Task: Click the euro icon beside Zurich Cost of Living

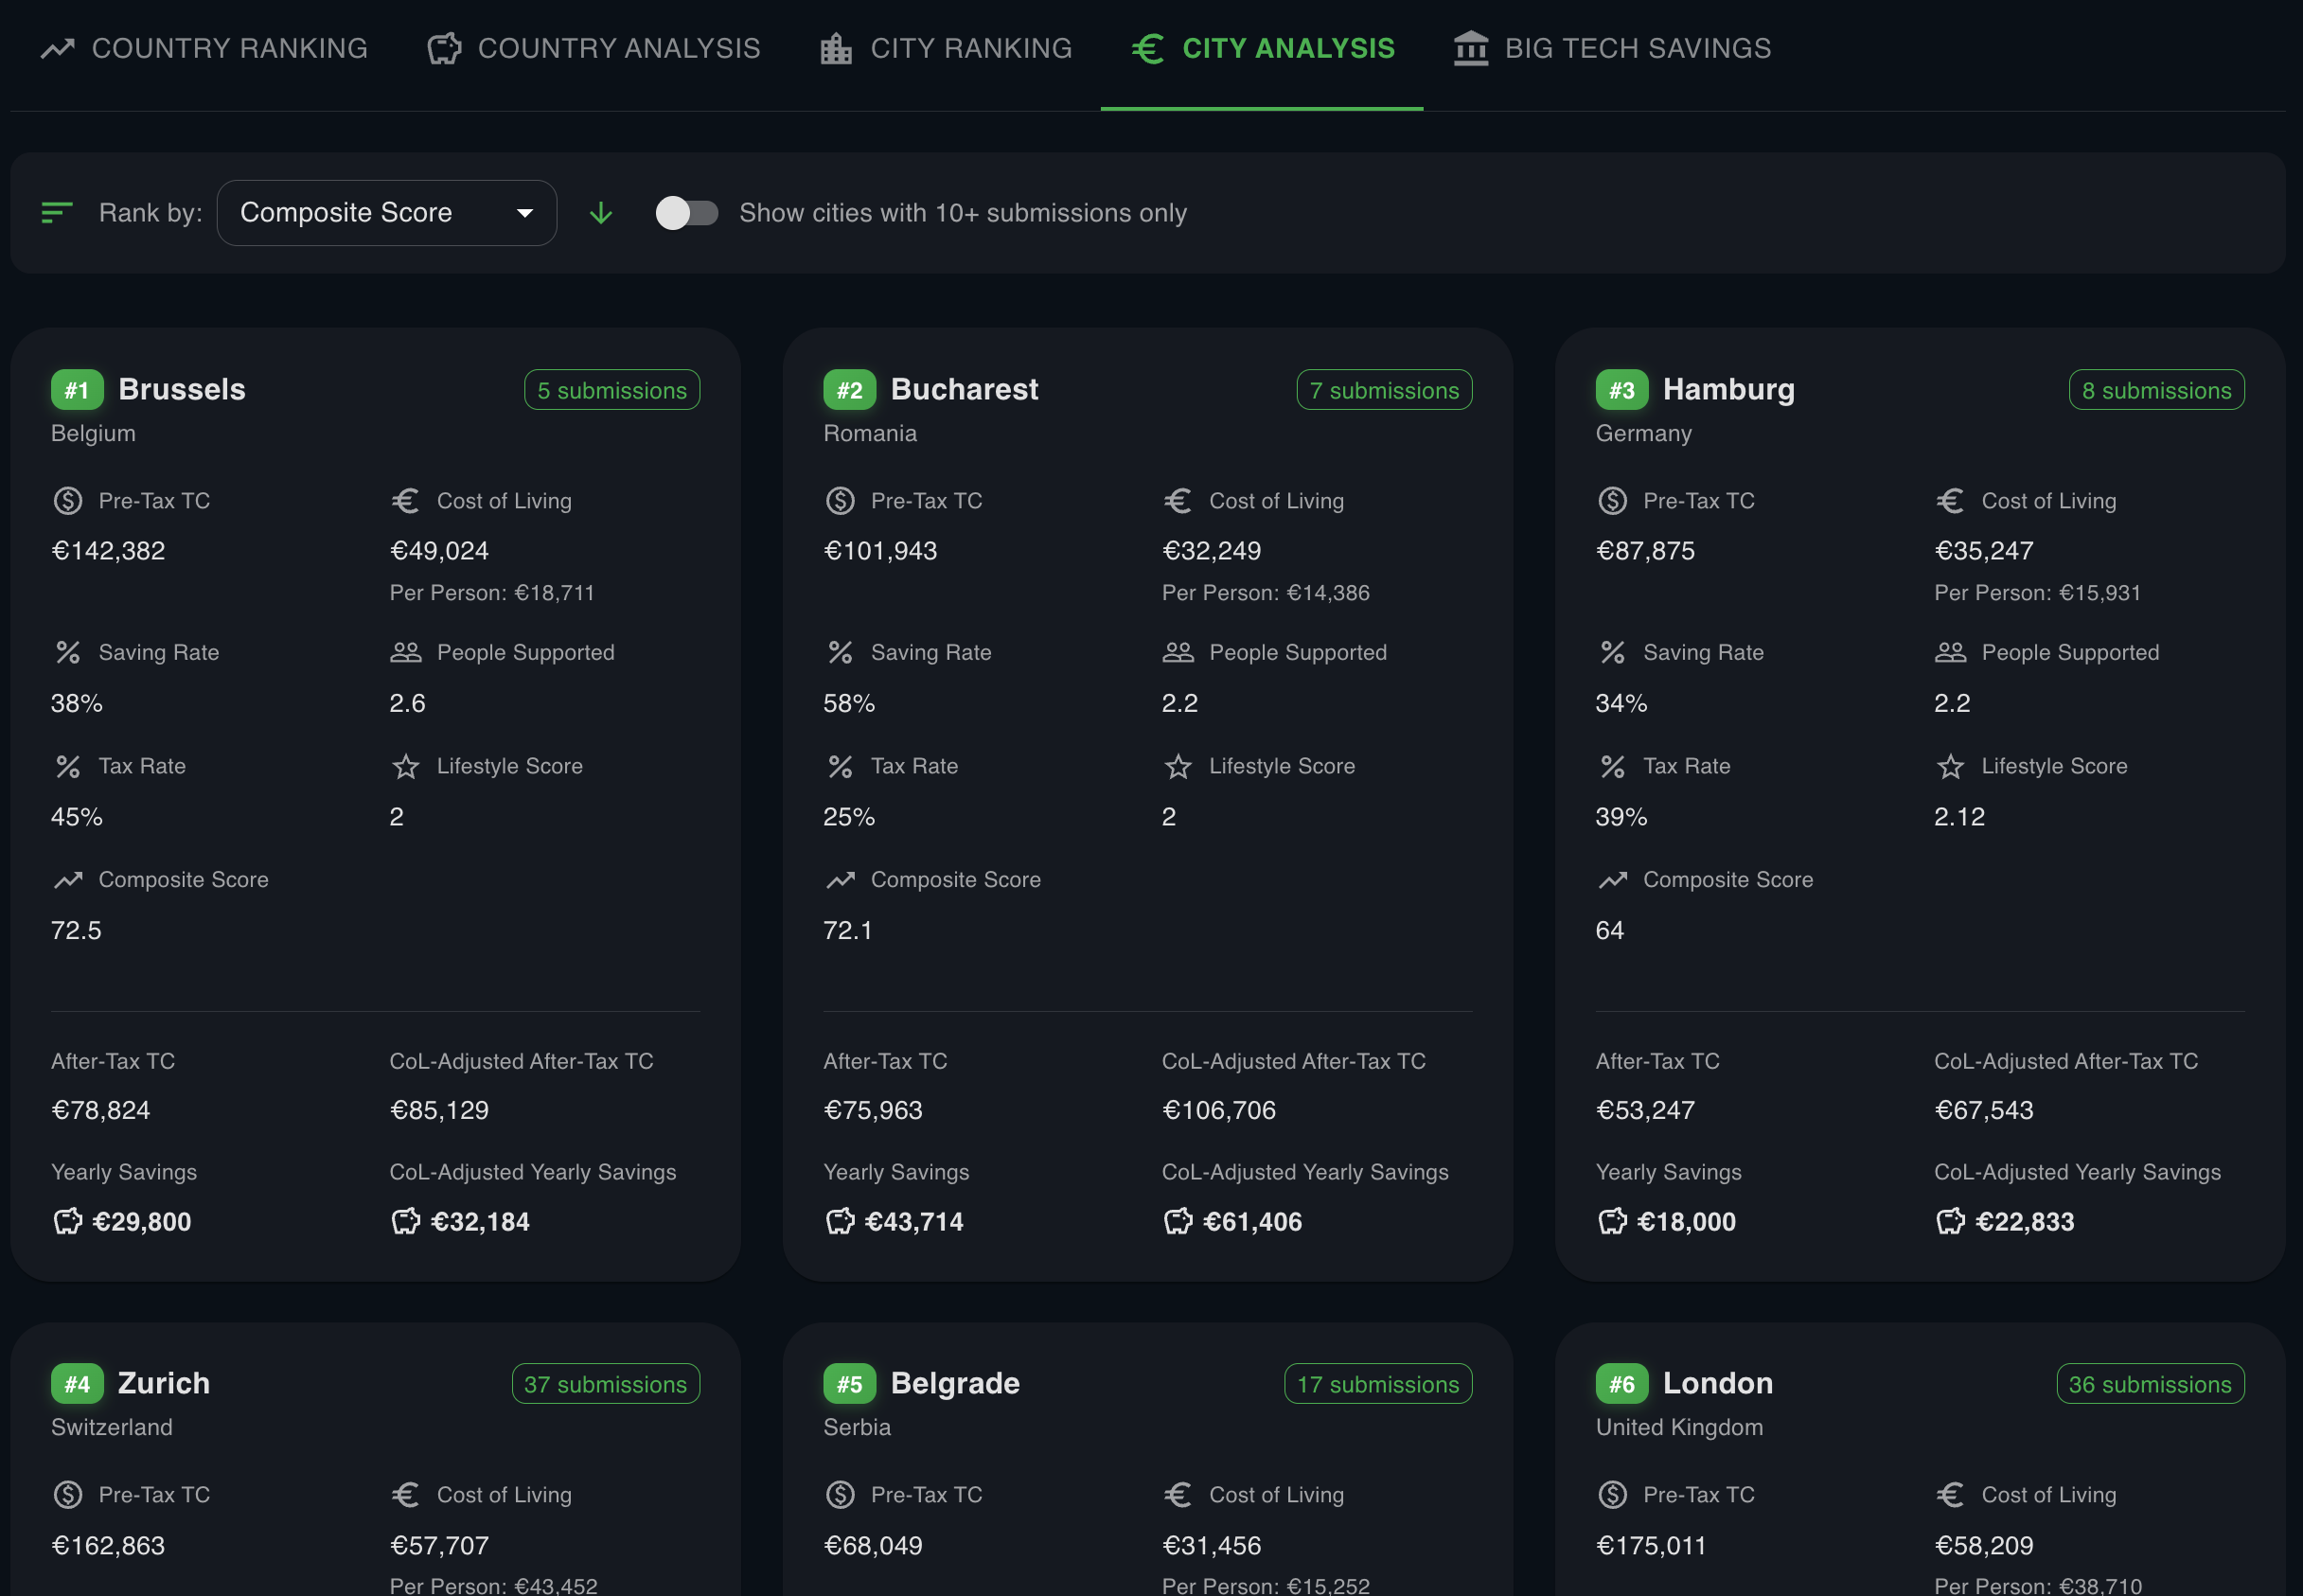Action: tap(405, 1495)
